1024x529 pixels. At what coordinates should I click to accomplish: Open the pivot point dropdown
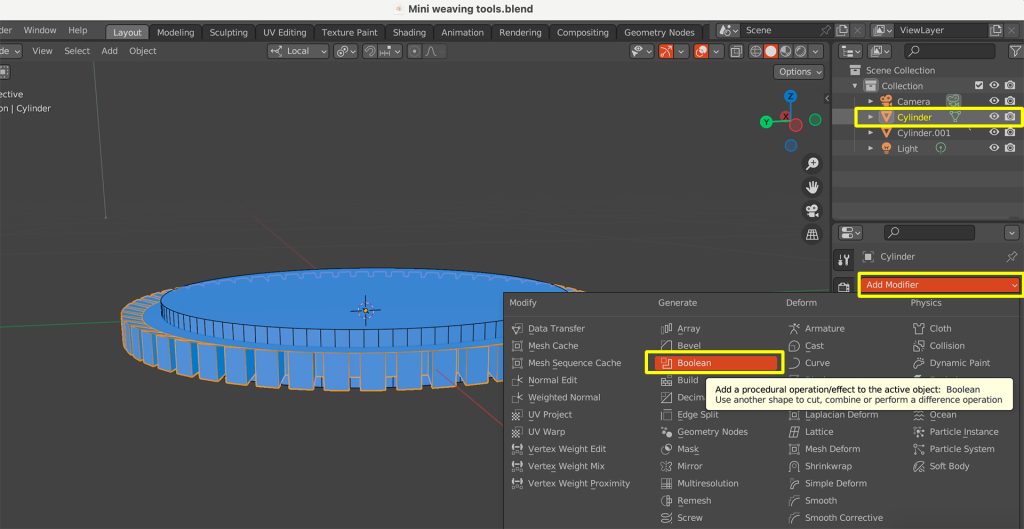345,51
